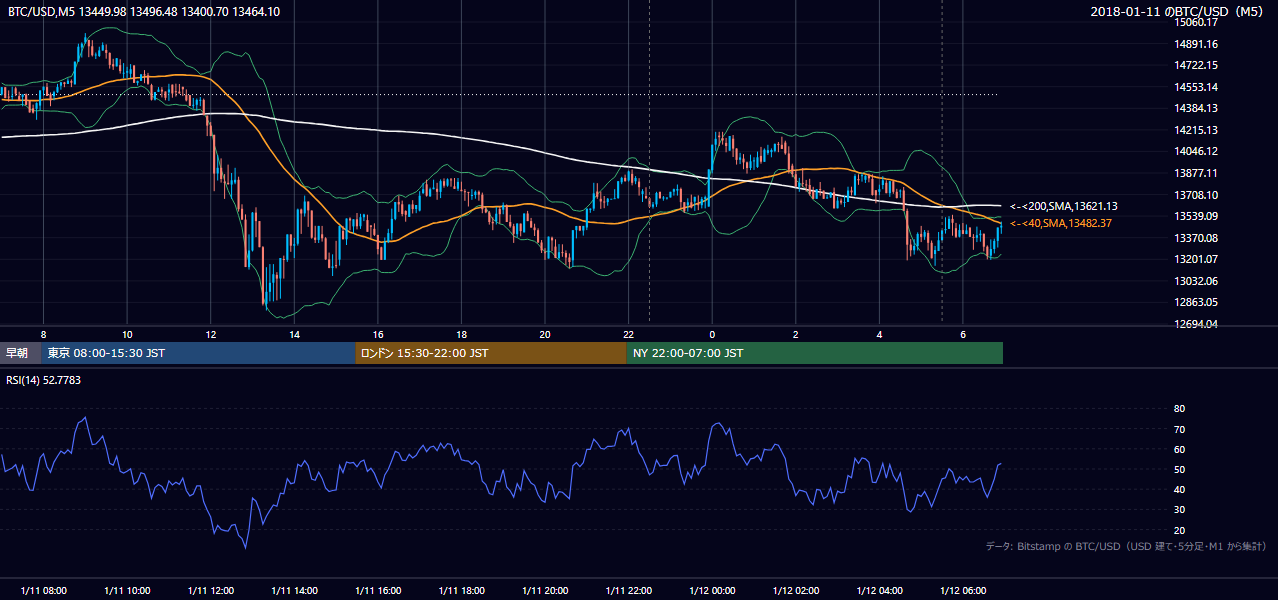Click the 14722.15 price axis label
1278x600 pixels.
coord(1196,65)
